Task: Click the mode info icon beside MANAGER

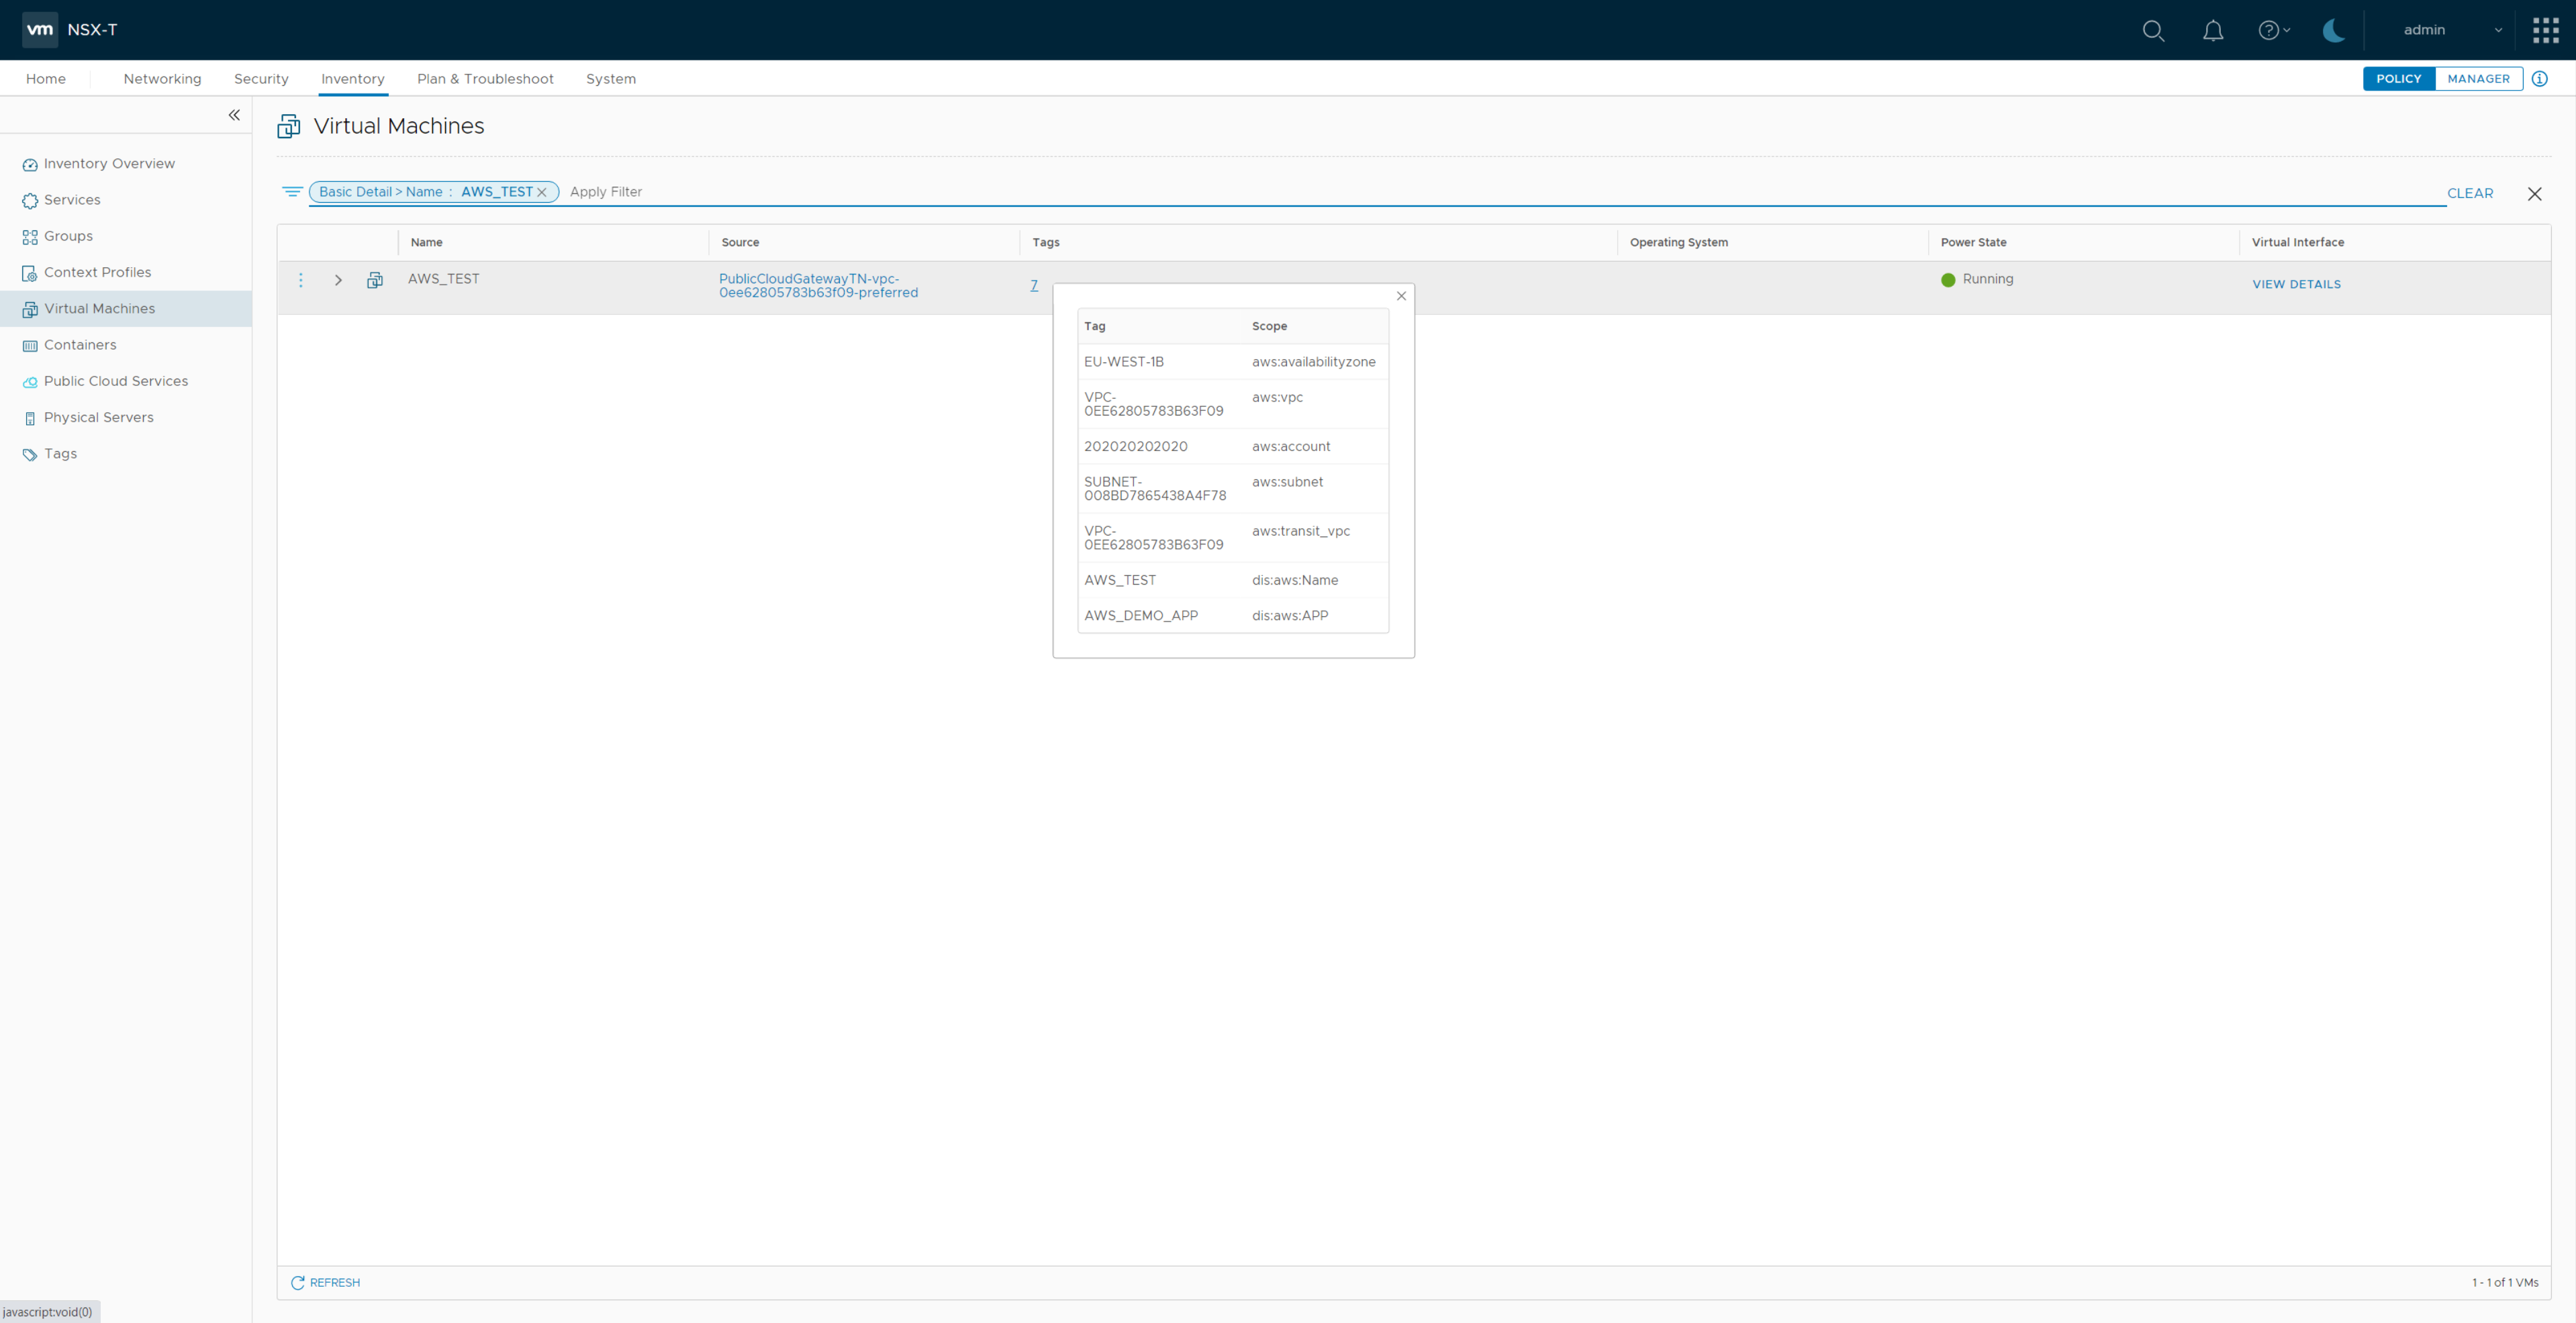Action: click(x=2539, y=78)
